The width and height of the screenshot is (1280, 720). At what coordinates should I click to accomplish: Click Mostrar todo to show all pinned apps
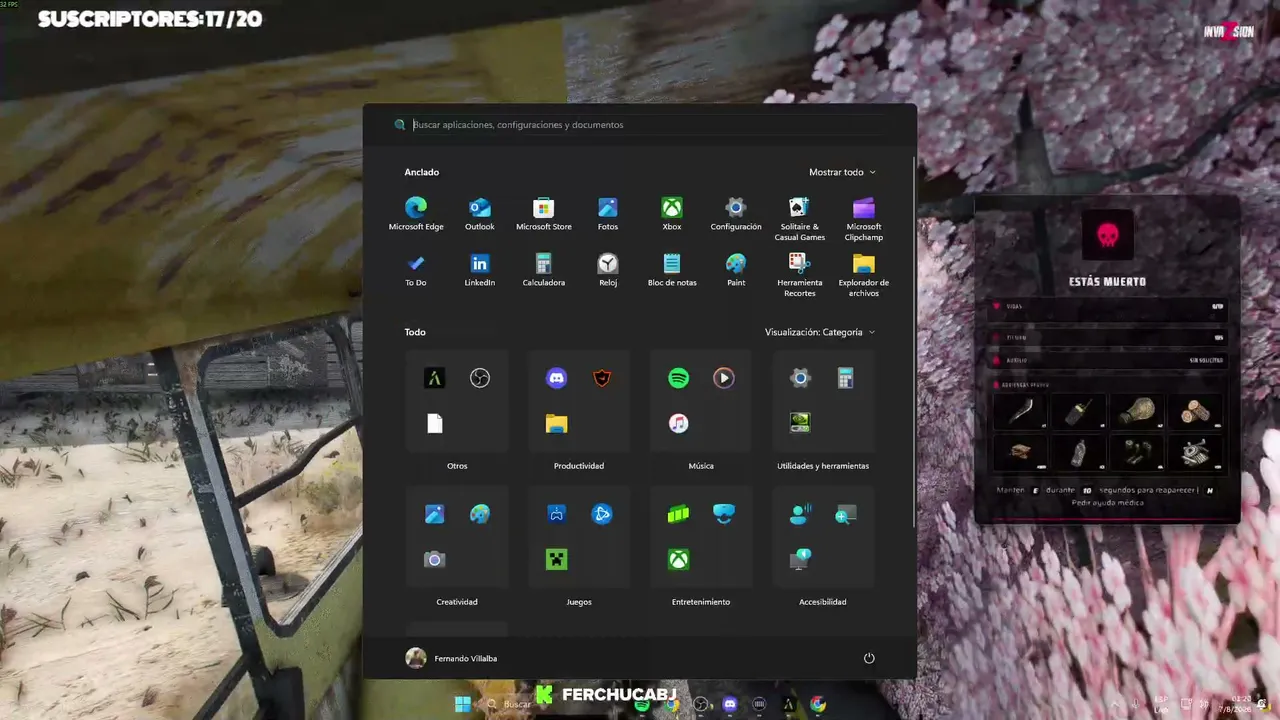click(842, 172)
